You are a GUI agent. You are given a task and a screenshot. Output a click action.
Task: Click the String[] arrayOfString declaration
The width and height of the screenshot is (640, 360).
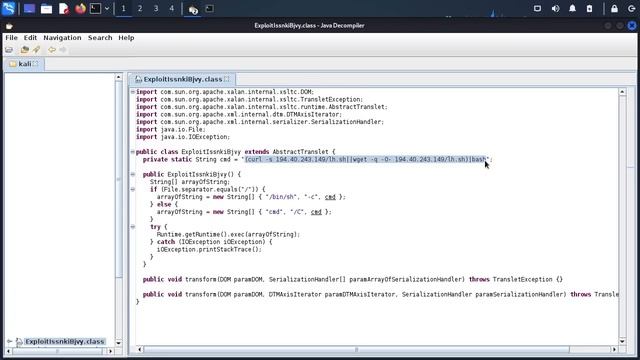point(190,182)
